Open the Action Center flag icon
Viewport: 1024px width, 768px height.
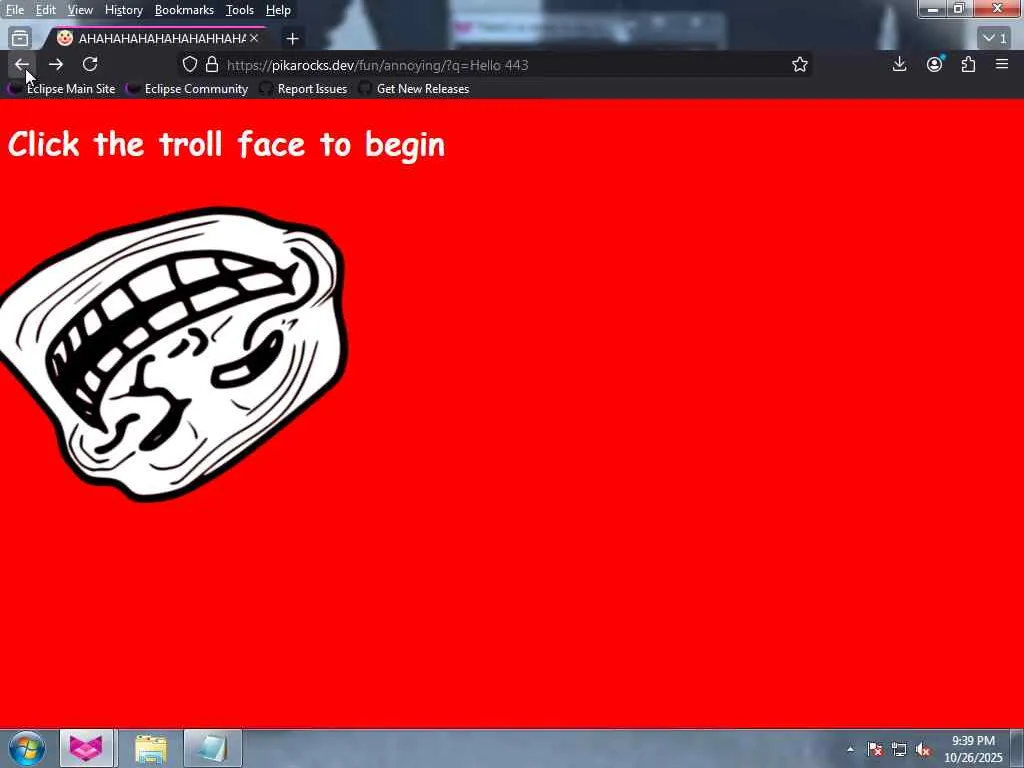(x=875, y=749)
